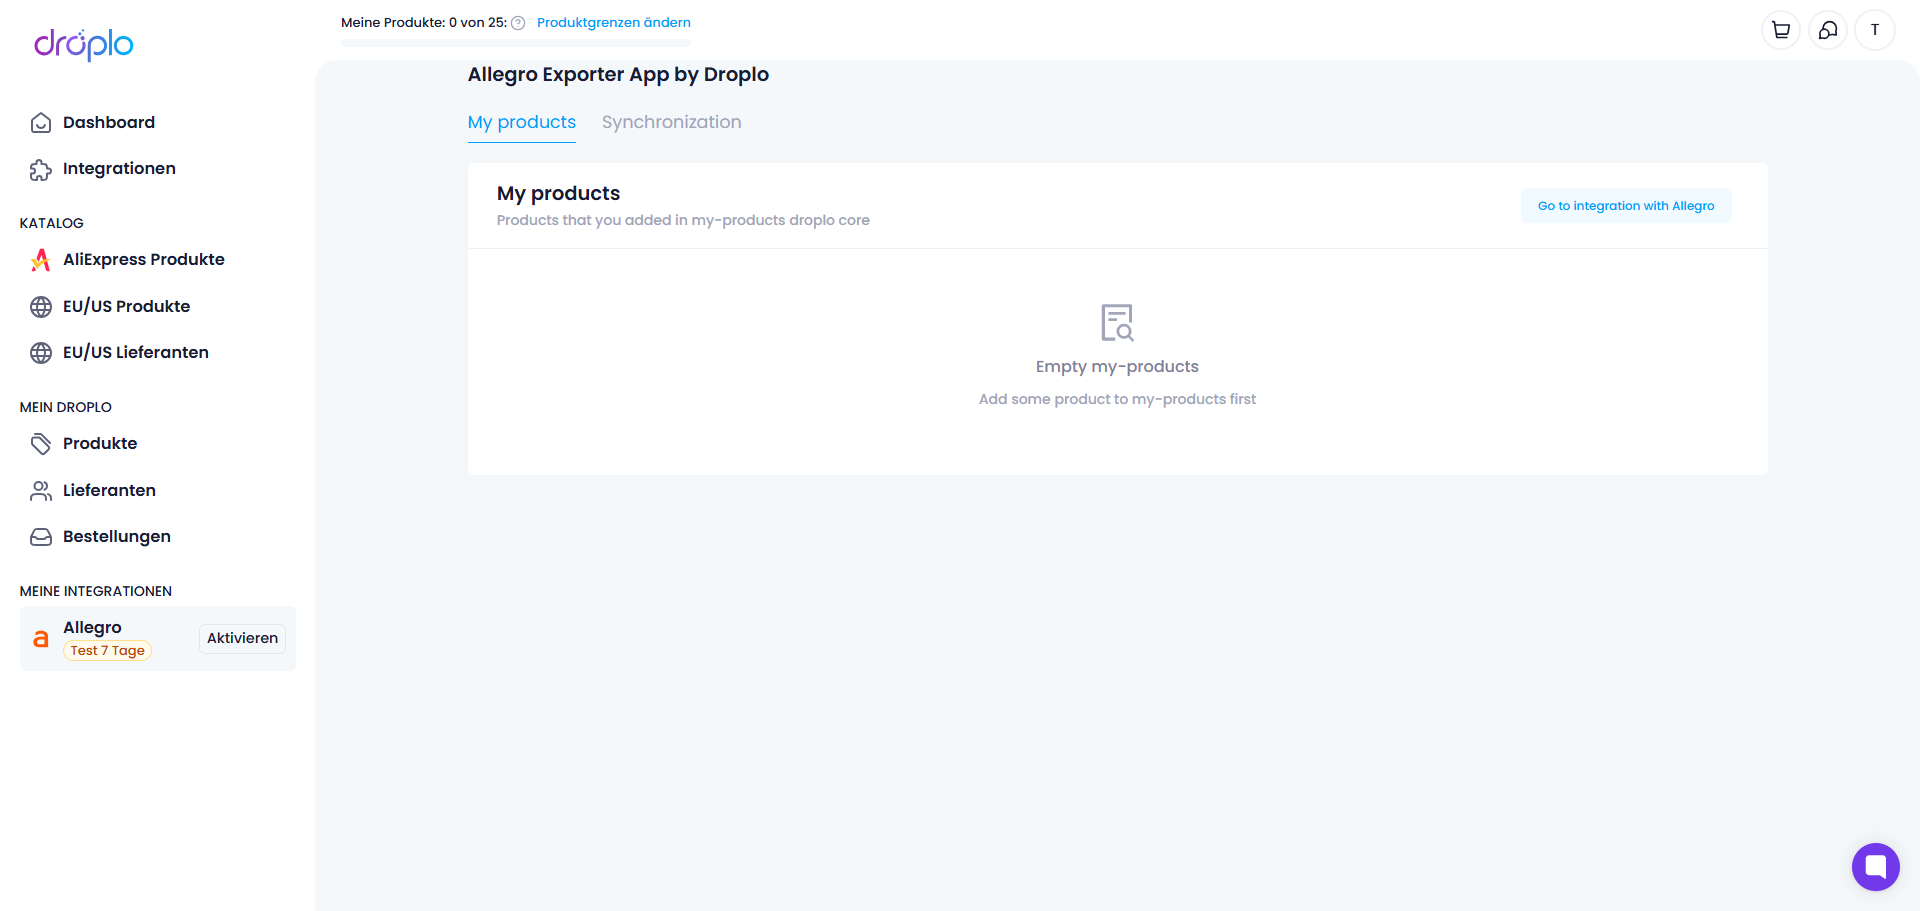Click the 'My products' card heading
Image resolution: width=1920 pixels, height=911 pixels.
click(x=558, y=193)
